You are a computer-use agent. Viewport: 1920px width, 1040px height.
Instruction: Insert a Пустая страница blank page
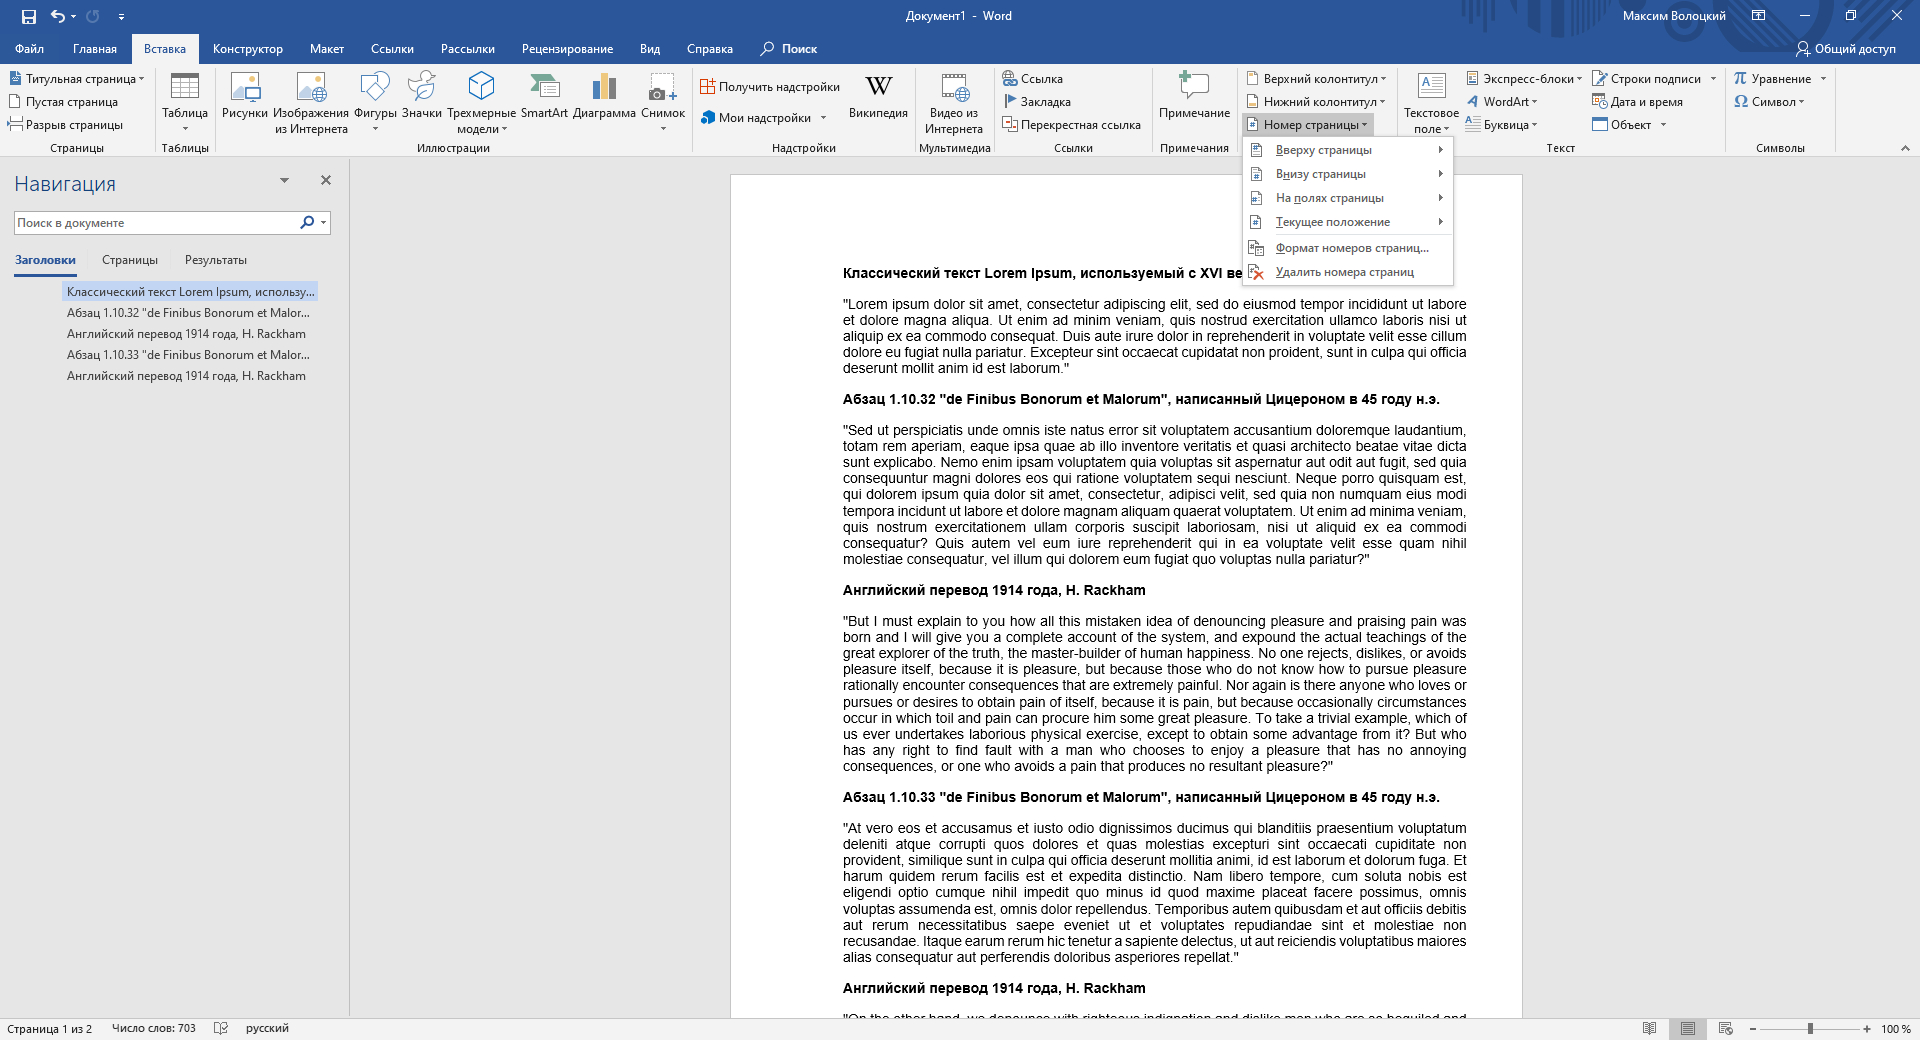(x=63, y=102)
